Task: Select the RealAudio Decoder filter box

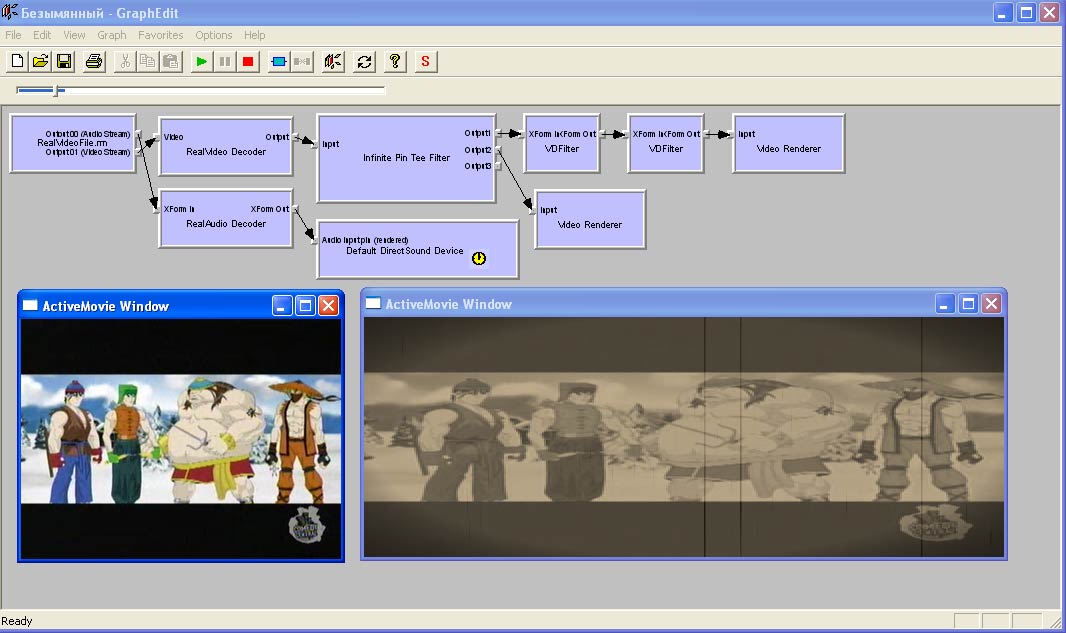Action: click(x=226, y=218)
